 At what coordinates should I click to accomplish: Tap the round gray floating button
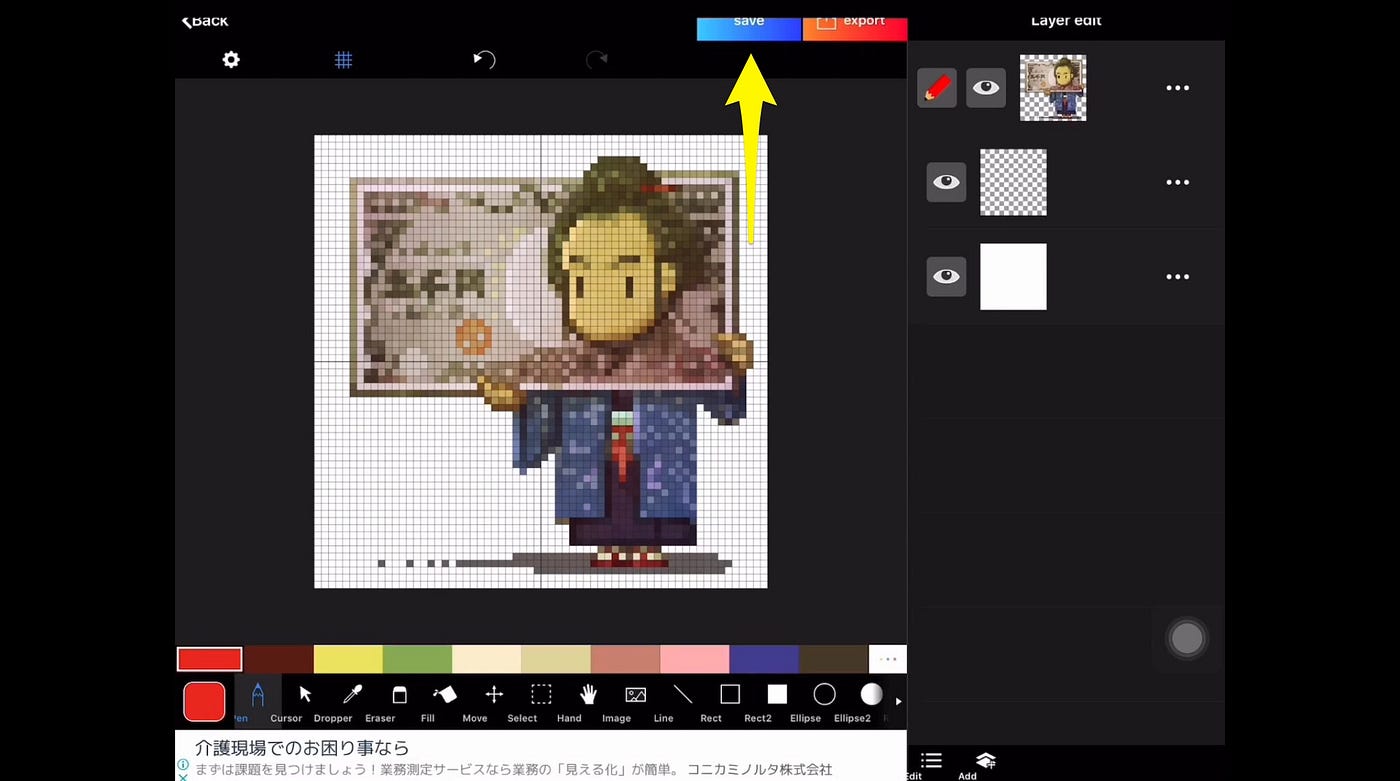(x=1187, y=638)
